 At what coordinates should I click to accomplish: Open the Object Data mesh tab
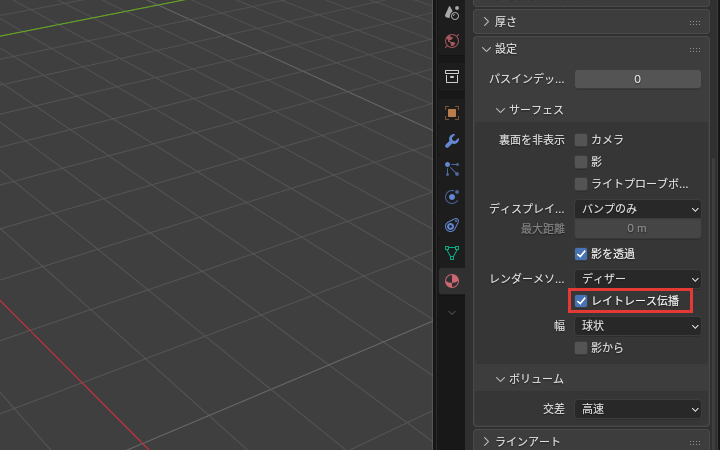click(452, 253)
